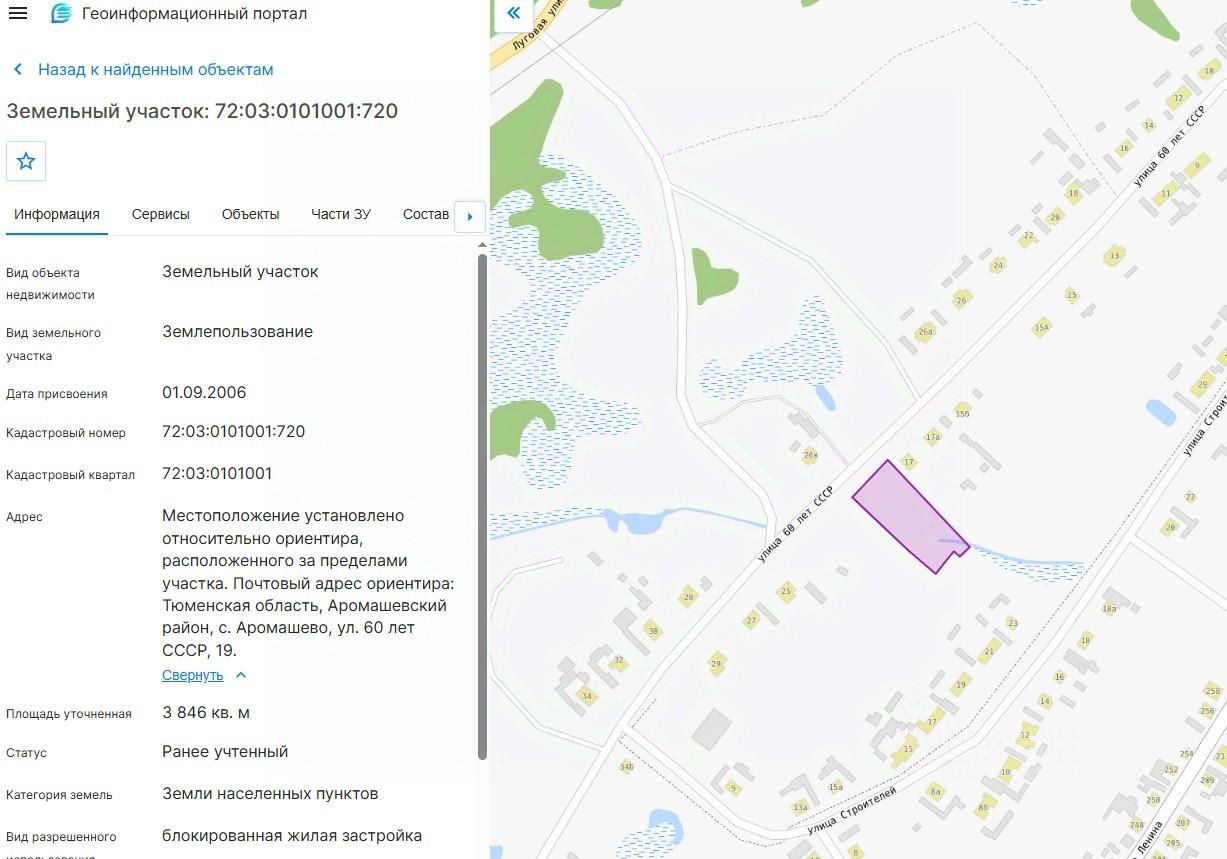Click the info panel vertical scrollbar
Viewport: 1227px width, 859px height.
tap(482, 505)
